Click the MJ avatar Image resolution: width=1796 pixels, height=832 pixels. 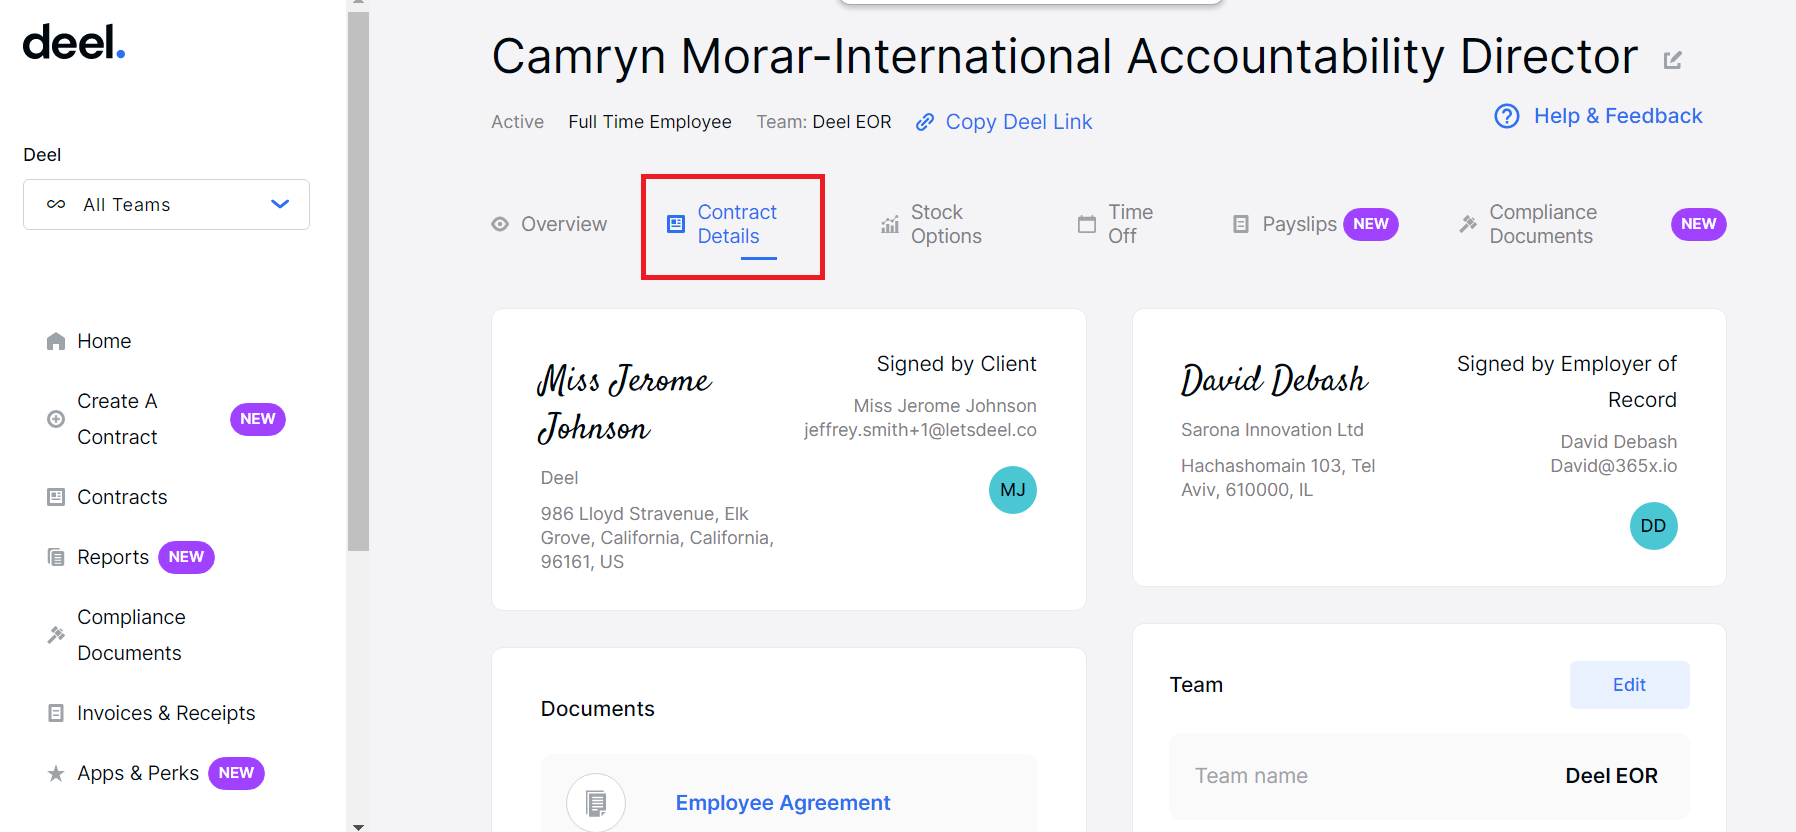1013,490
